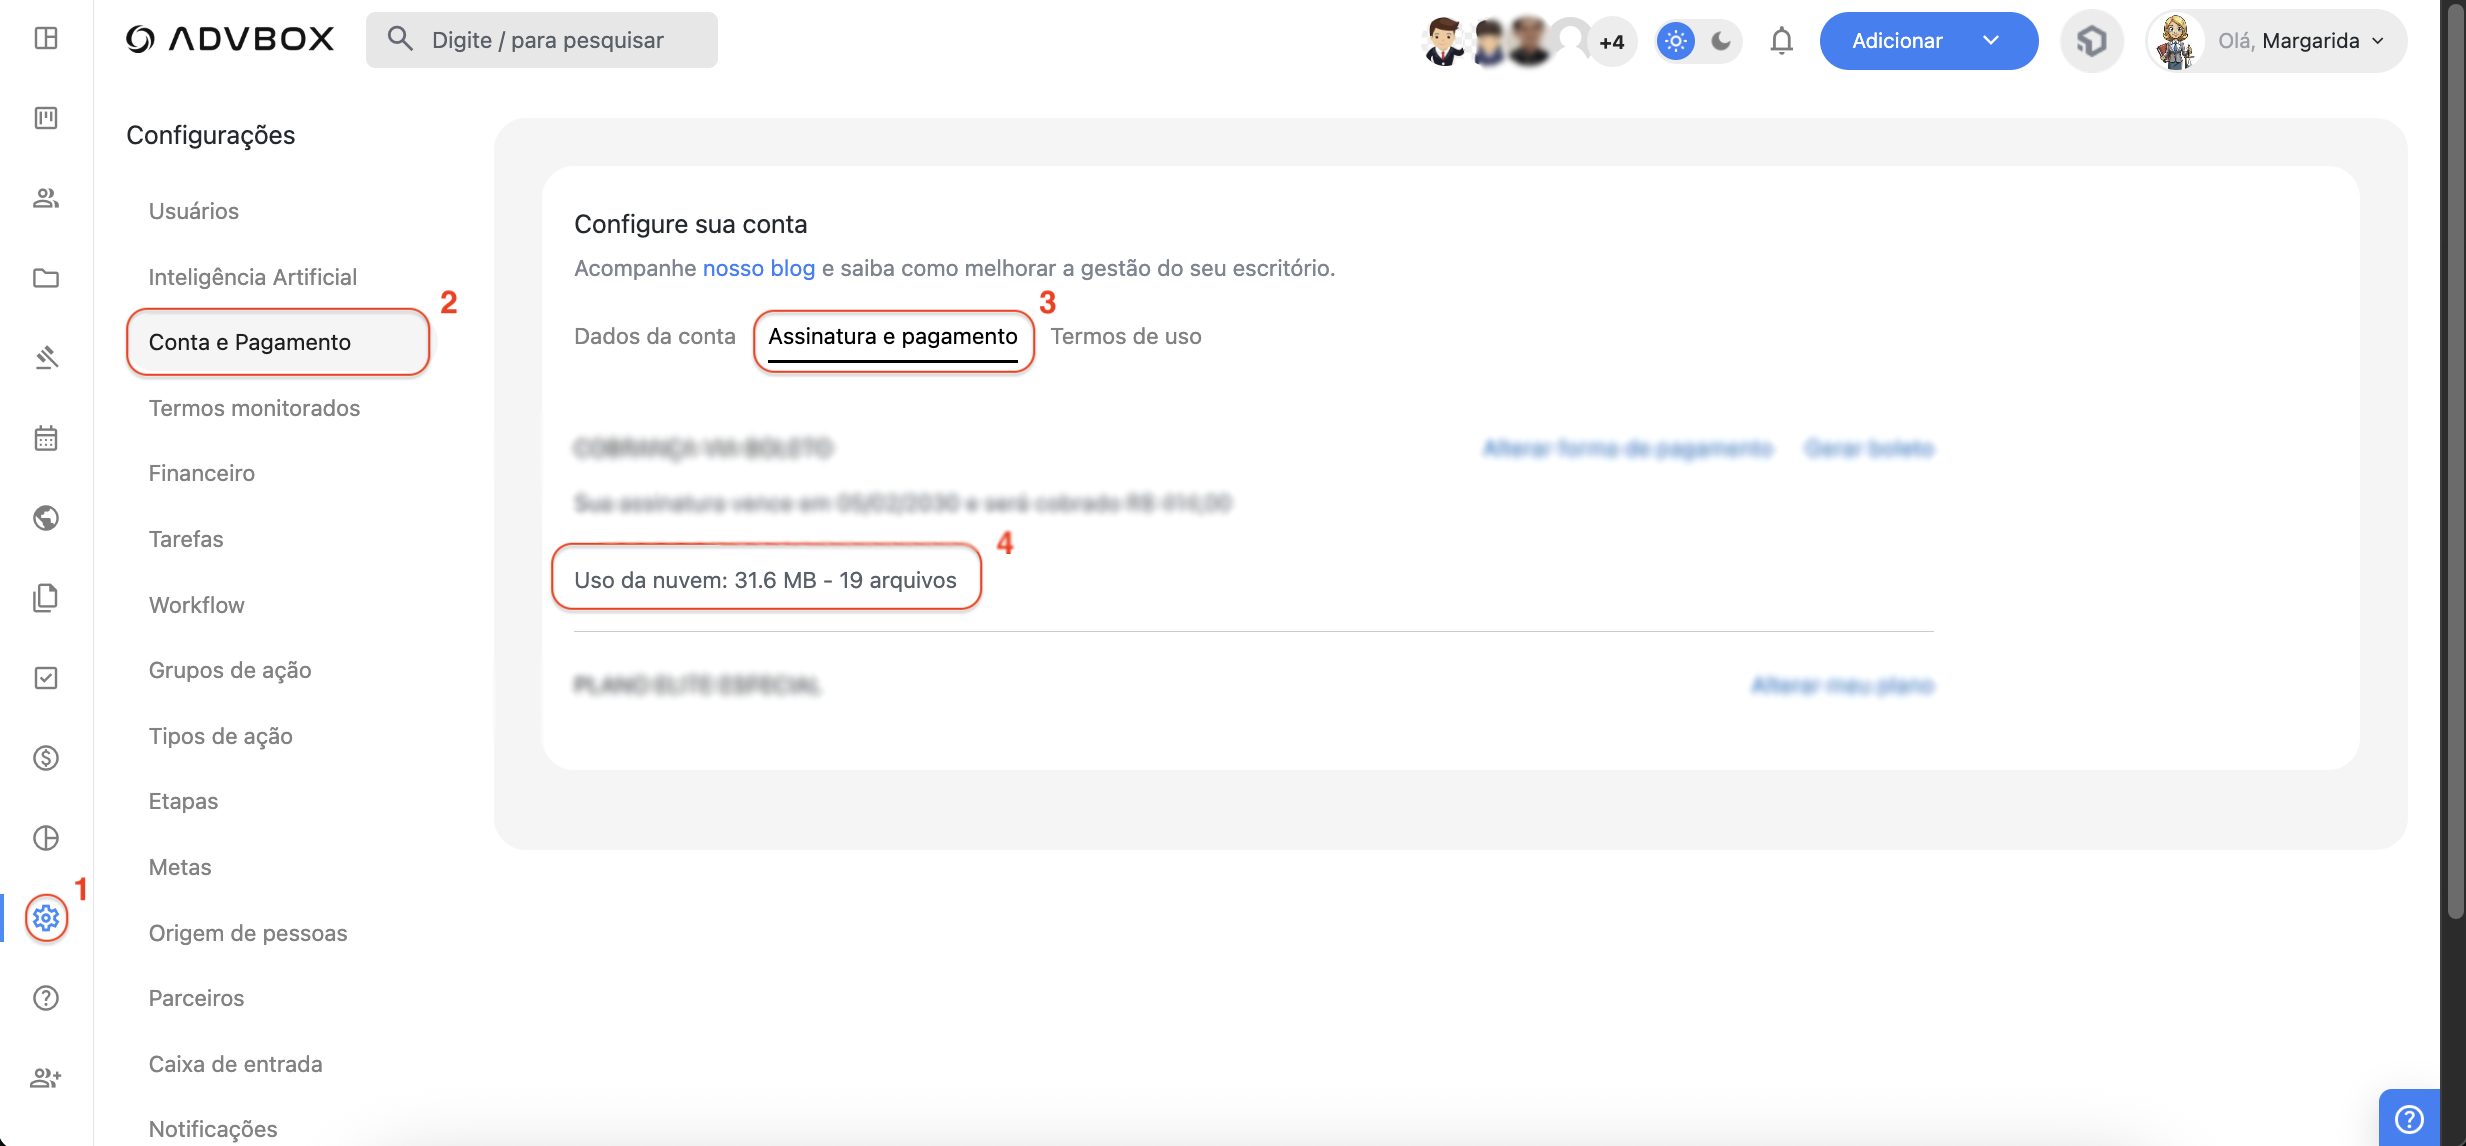
Task: Click the notification bell icon
Action: coord(1781,41)
